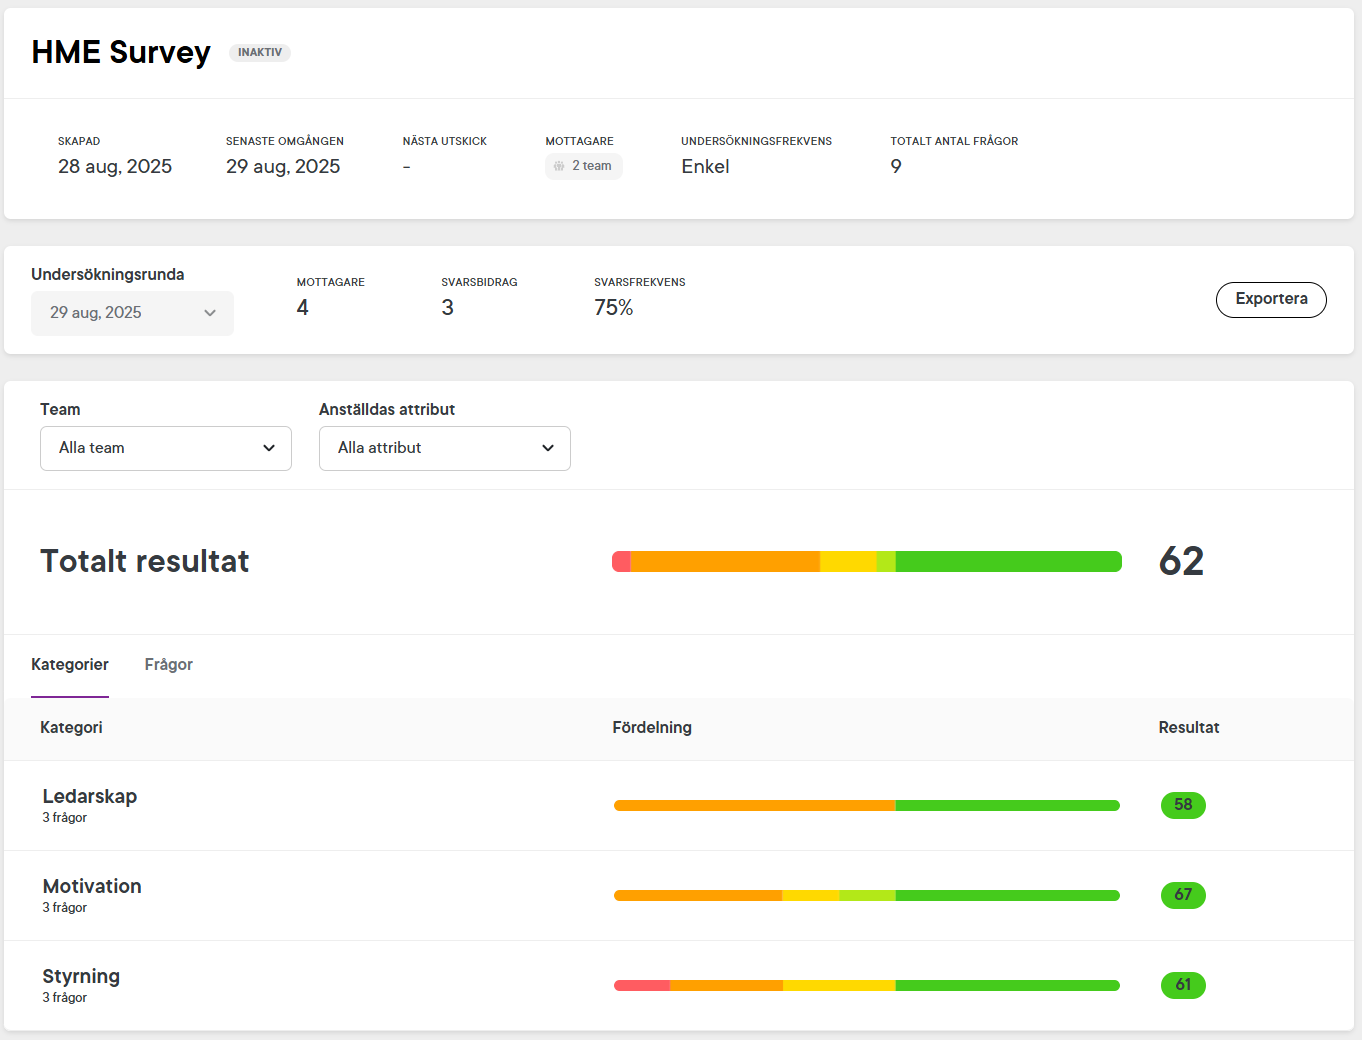Open the Undersökningsrunda date dropdown
Screen dimensions: 1362x1040
pyautogui.click(x=132, y=313)
